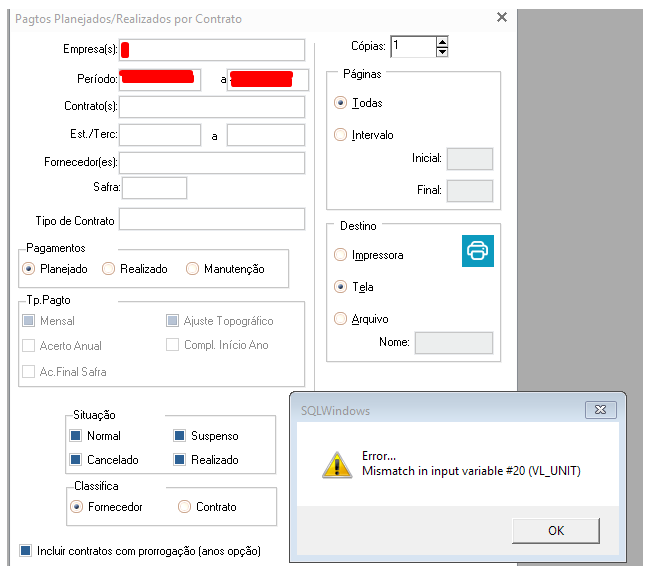Close the Pagtos Planejados/Realizados window
Image resolution: width=647 pixels, height=569 pixels.
pyautogui.click(x=502, y=17)
